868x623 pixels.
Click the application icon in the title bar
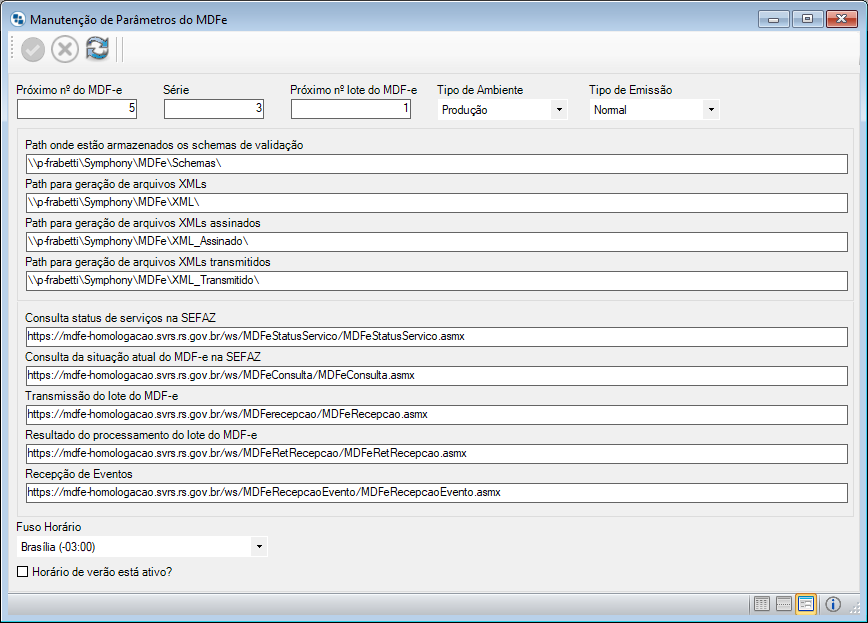click(x=17, y=17)
